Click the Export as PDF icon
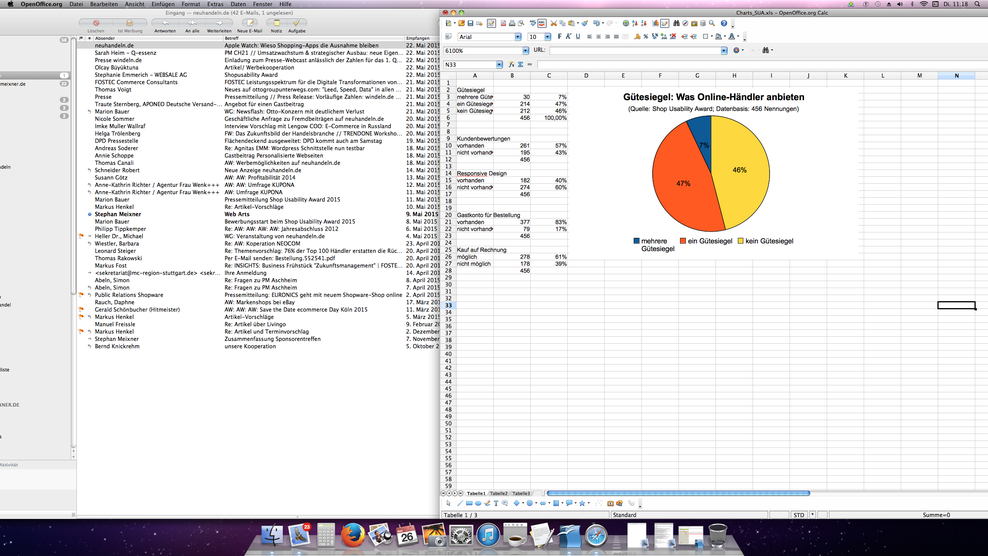988x556 pixels. coord(503,23)
